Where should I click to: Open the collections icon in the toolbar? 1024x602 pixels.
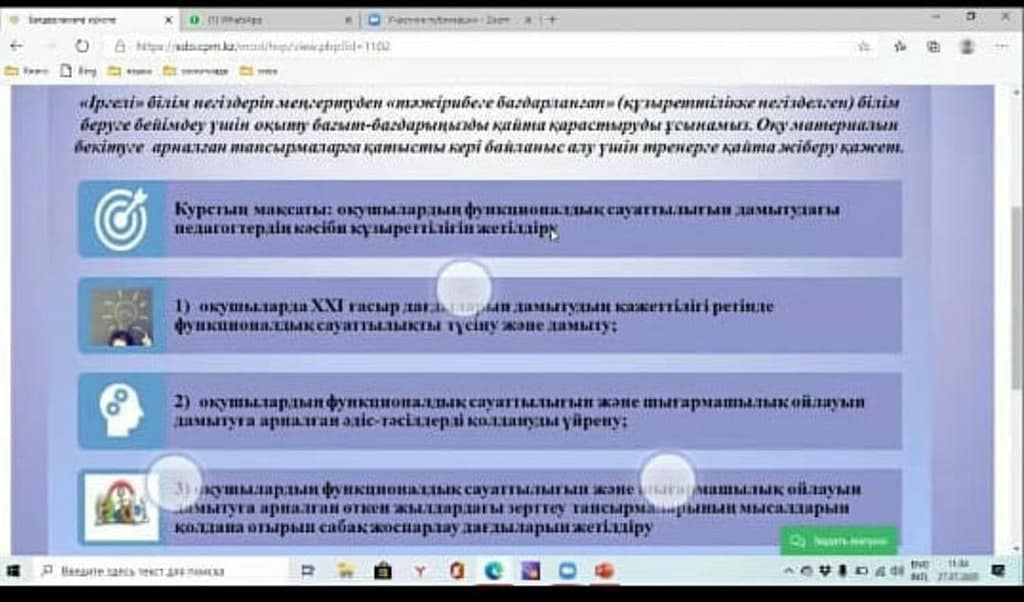(x=933, y=46)
